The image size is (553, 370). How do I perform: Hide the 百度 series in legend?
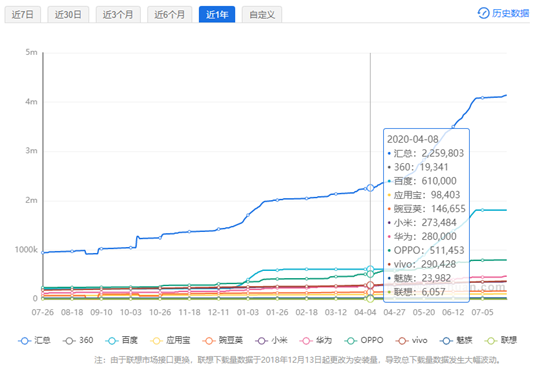(x=121, y=340)
